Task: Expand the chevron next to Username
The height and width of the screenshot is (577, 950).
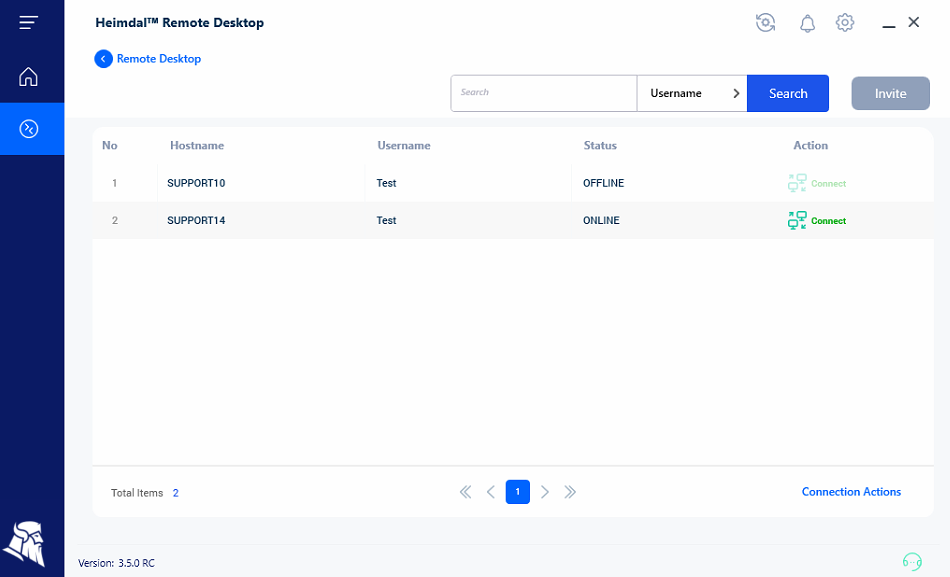Action: coord(736,92)
